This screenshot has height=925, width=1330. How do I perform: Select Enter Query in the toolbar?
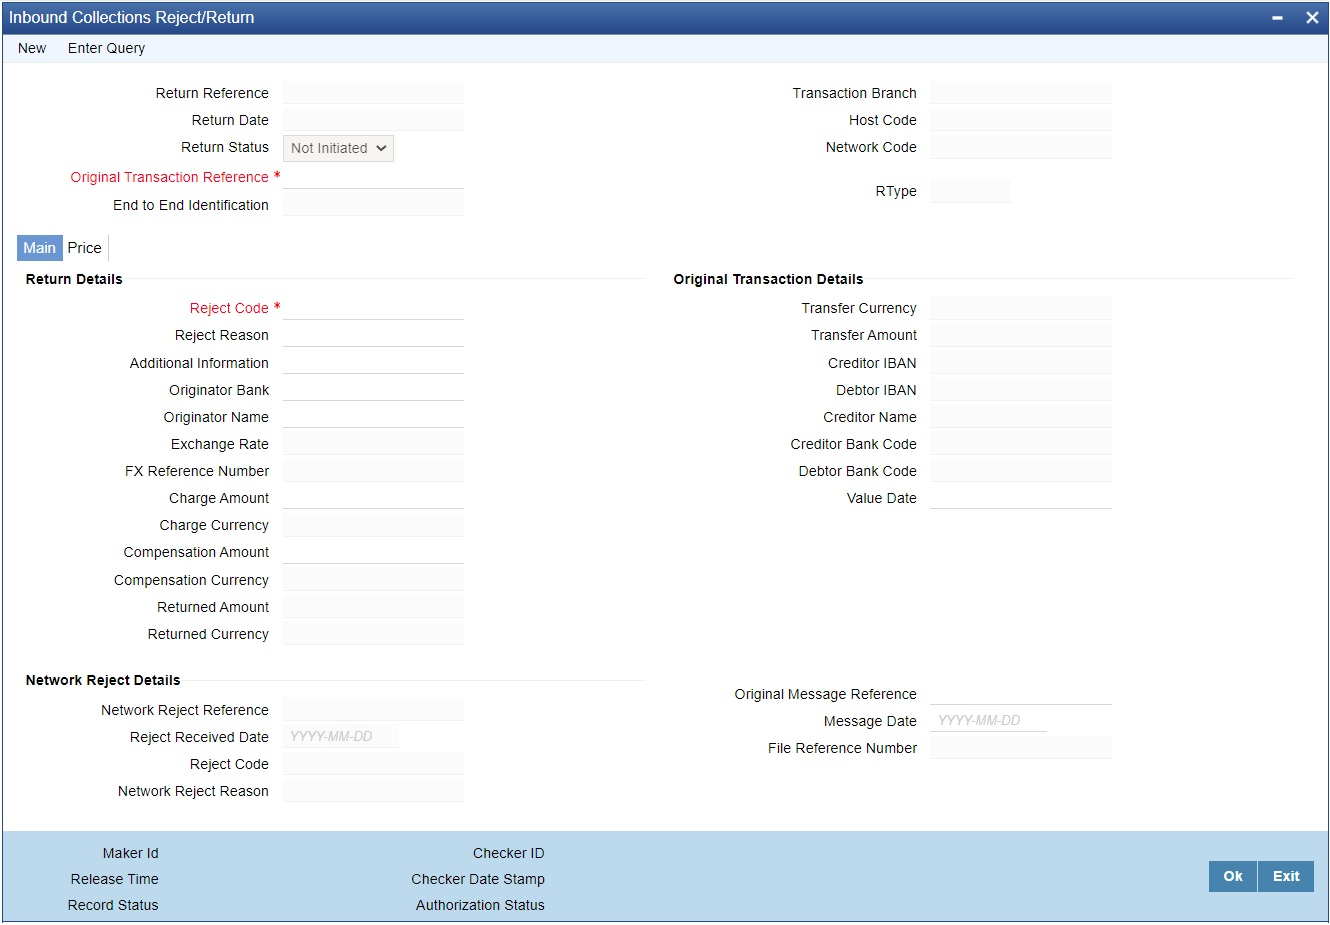(x=106, y=48)
